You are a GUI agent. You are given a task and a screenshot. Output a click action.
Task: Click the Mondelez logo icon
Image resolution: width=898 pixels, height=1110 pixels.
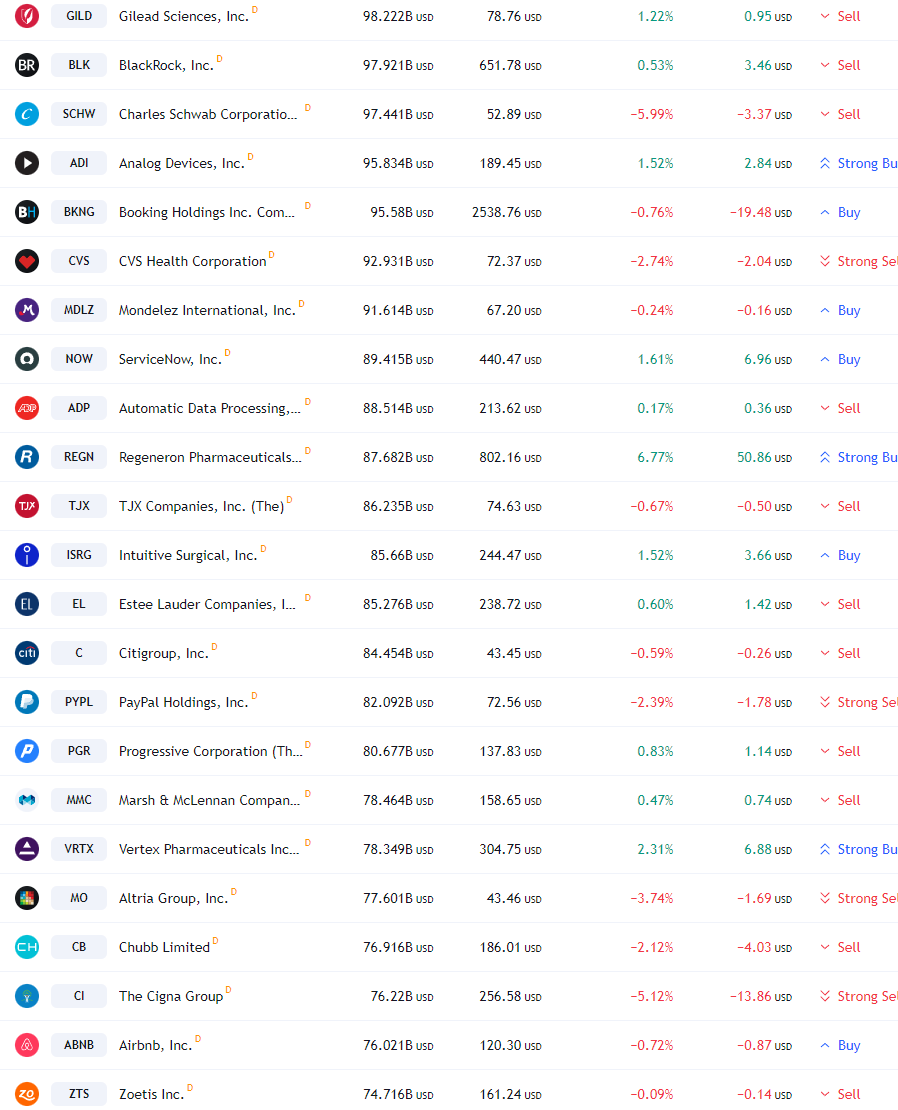pos(27,310)
